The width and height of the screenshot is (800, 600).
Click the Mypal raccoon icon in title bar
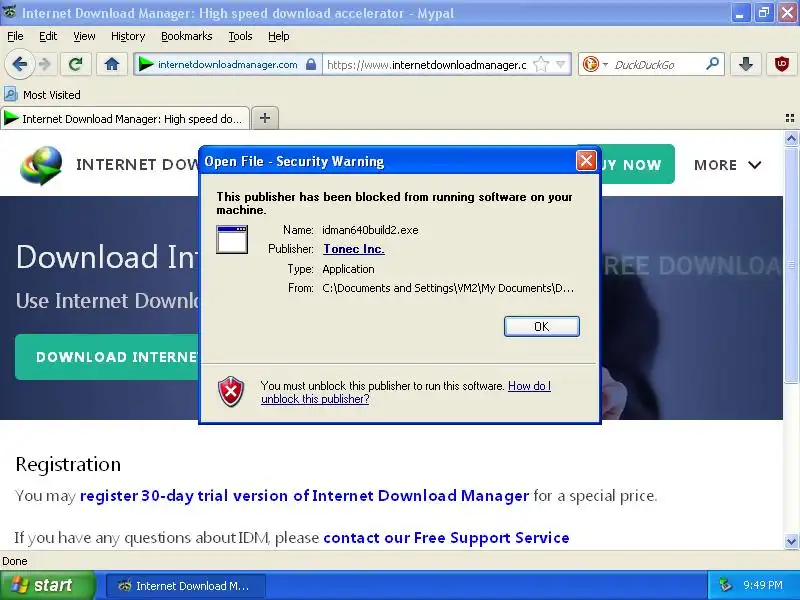point(10,12)
